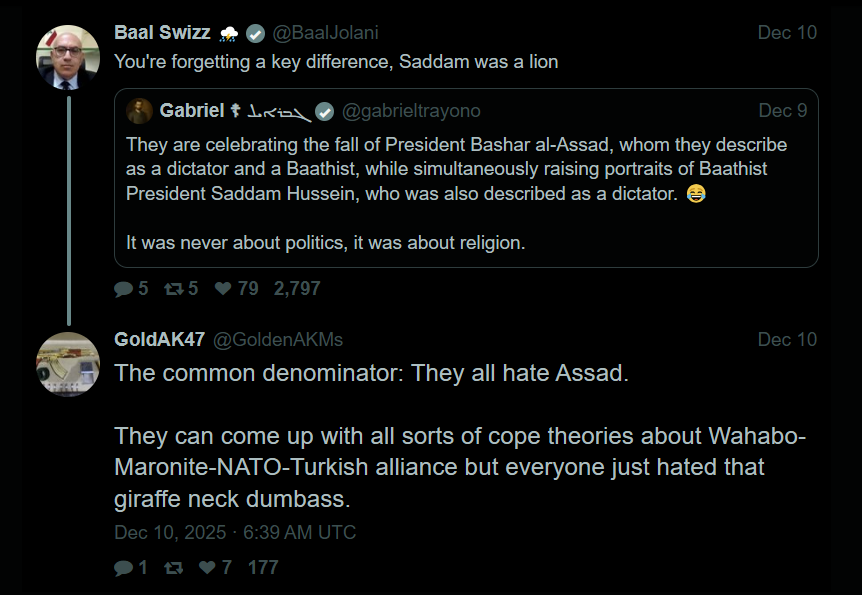Like GoldAK47's tweet with the heart icon

coord(207,568)
